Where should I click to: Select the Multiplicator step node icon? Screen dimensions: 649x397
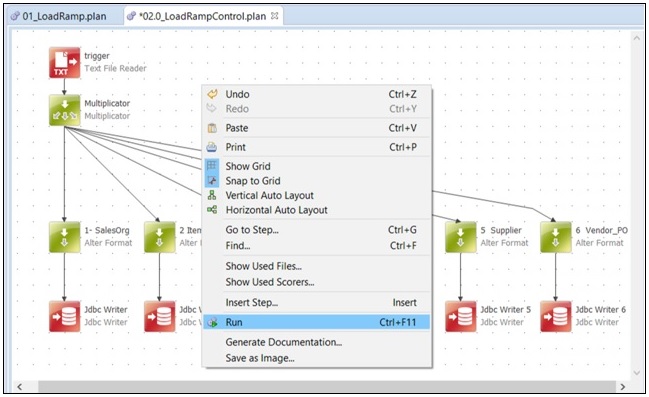tap(65, 110)
